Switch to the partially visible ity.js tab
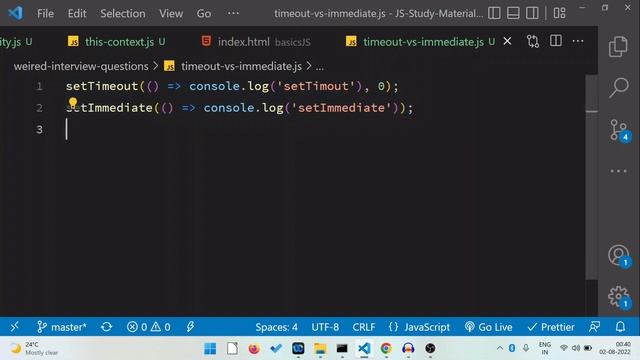 (x=16, y=42)
